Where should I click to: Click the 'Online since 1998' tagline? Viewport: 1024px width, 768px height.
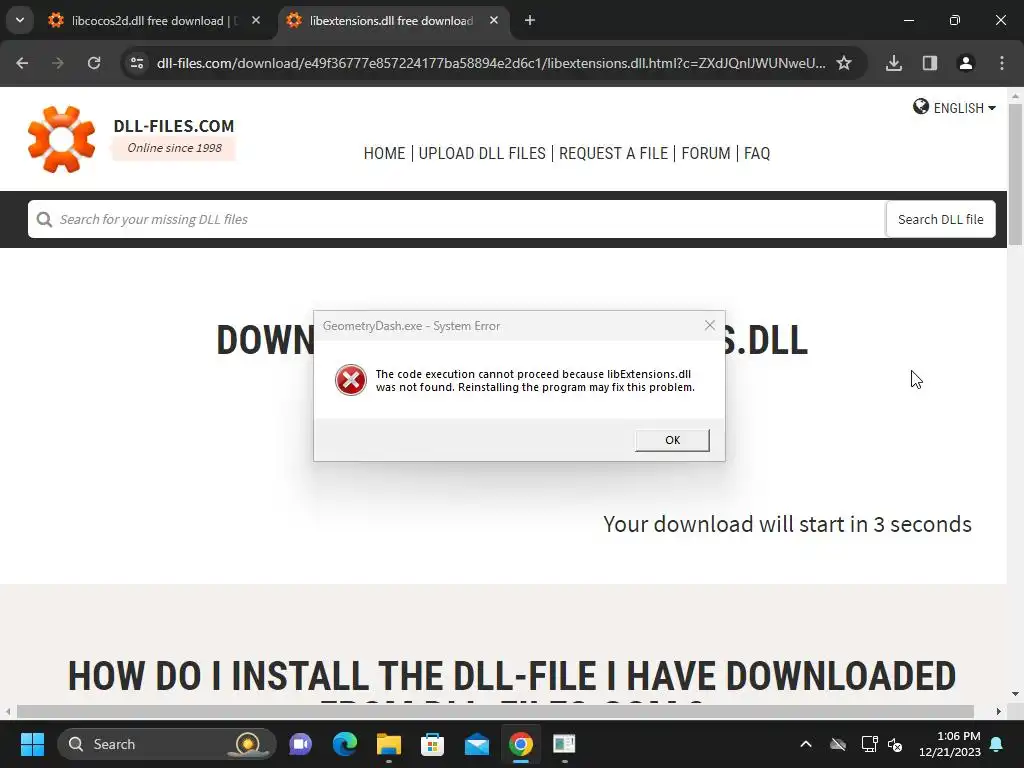coord(174,148)
